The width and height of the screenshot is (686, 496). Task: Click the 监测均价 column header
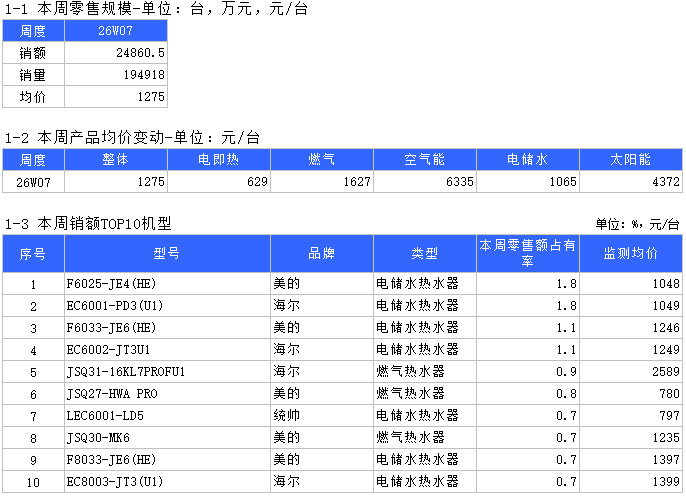(x=630, y=253)
